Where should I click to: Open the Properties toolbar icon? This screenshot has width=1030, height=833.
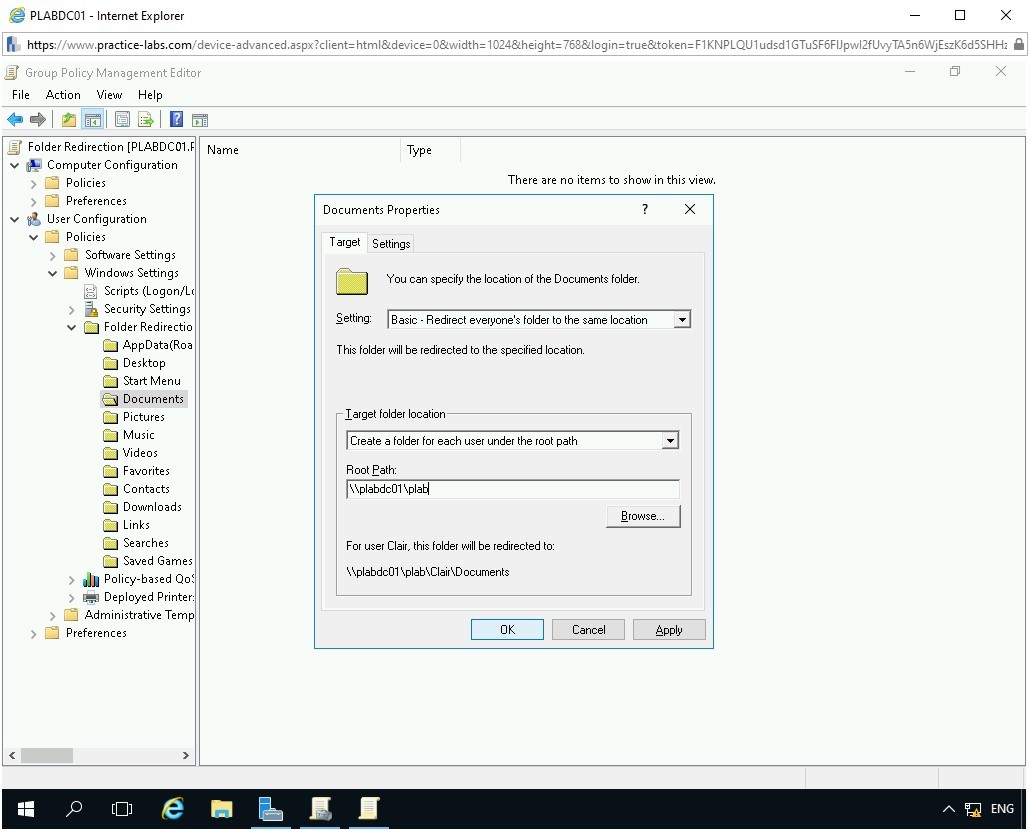[122, 120]
